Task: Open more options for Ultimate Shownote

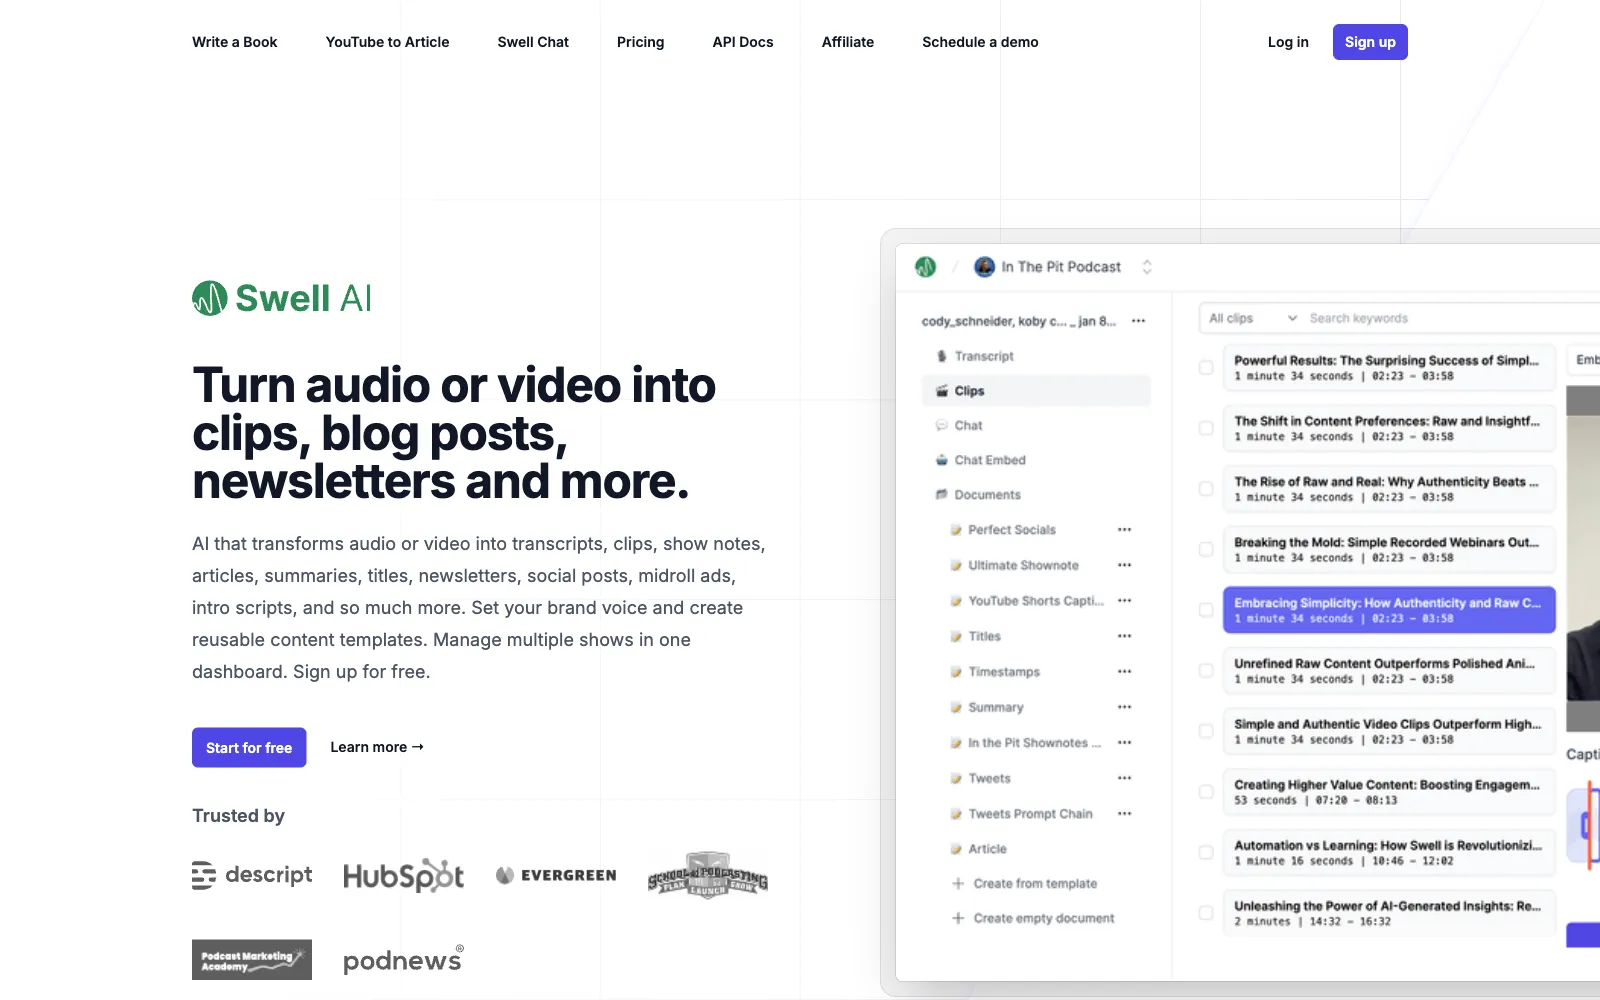Action: click(x=1124, y=565)
